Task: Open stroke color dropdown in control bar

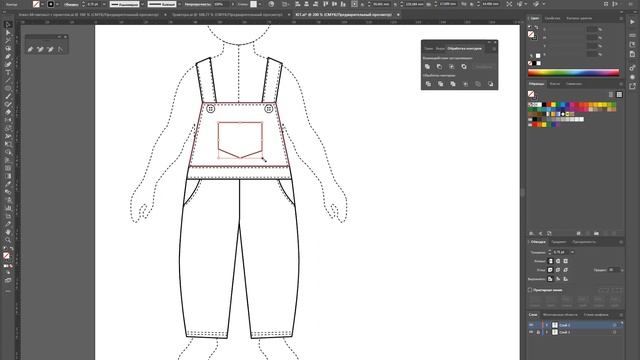Action: [57, 4]
